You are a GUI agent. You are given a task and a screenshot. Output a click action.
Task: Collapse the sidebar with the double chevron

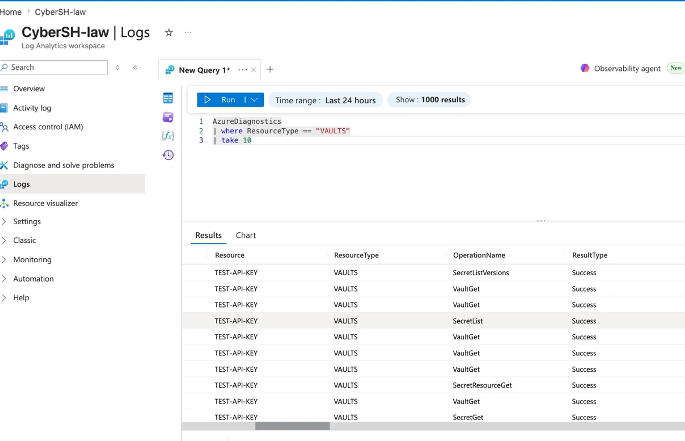pyautogui.click(x=135, y=67)
